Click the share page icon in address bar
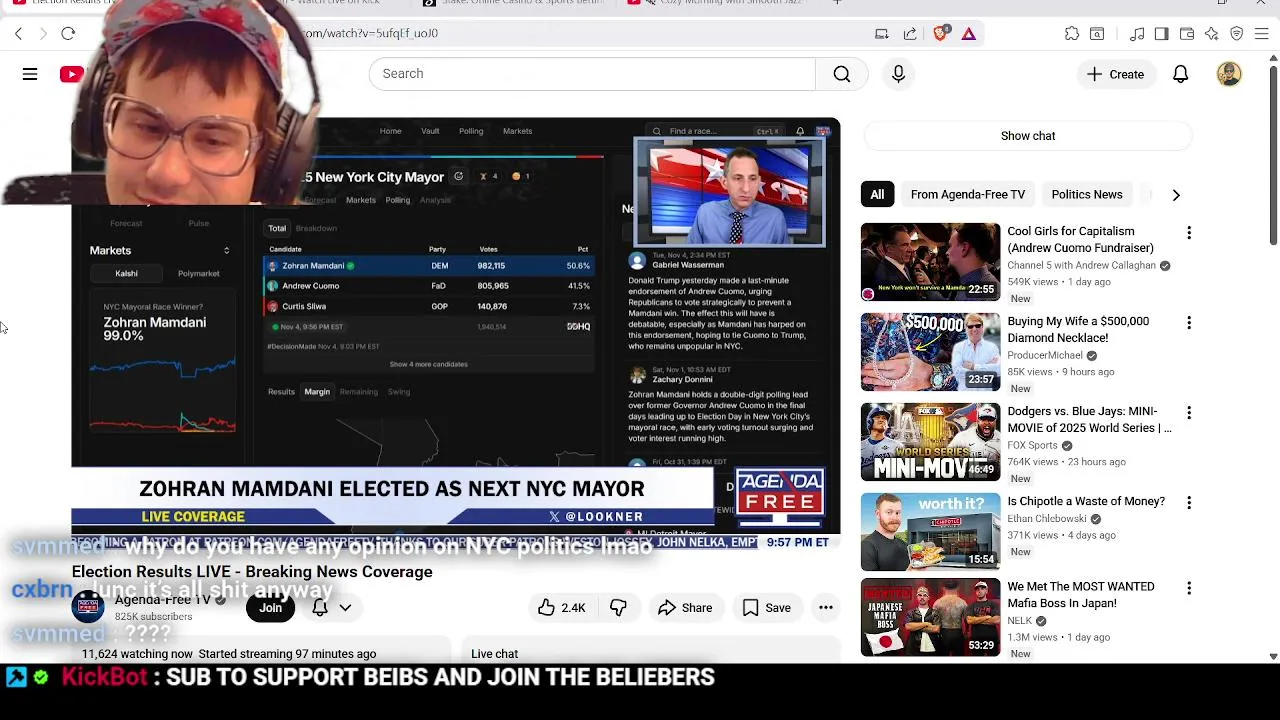This screenshot has width=1280, height=720. (910, 34)
